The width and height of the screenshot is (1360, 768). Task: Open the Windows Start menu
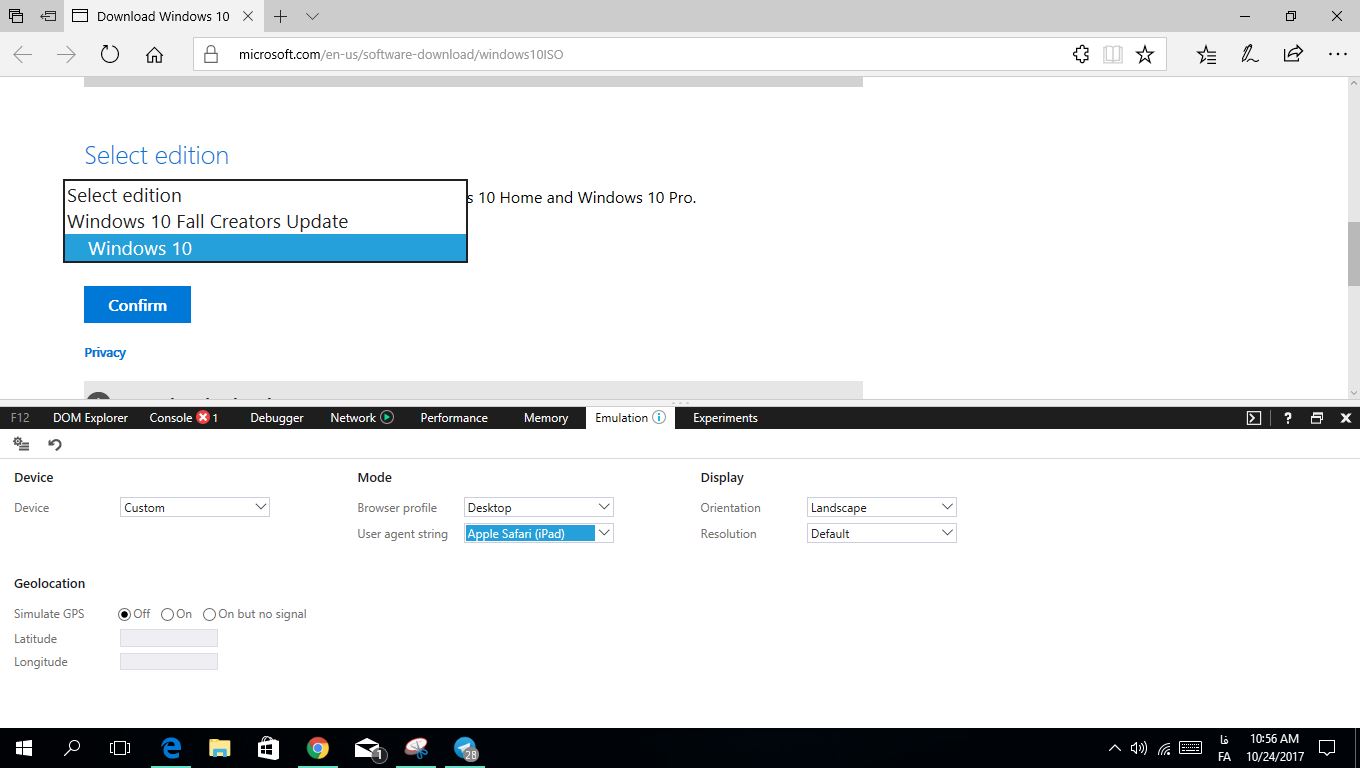coord(24,748)
